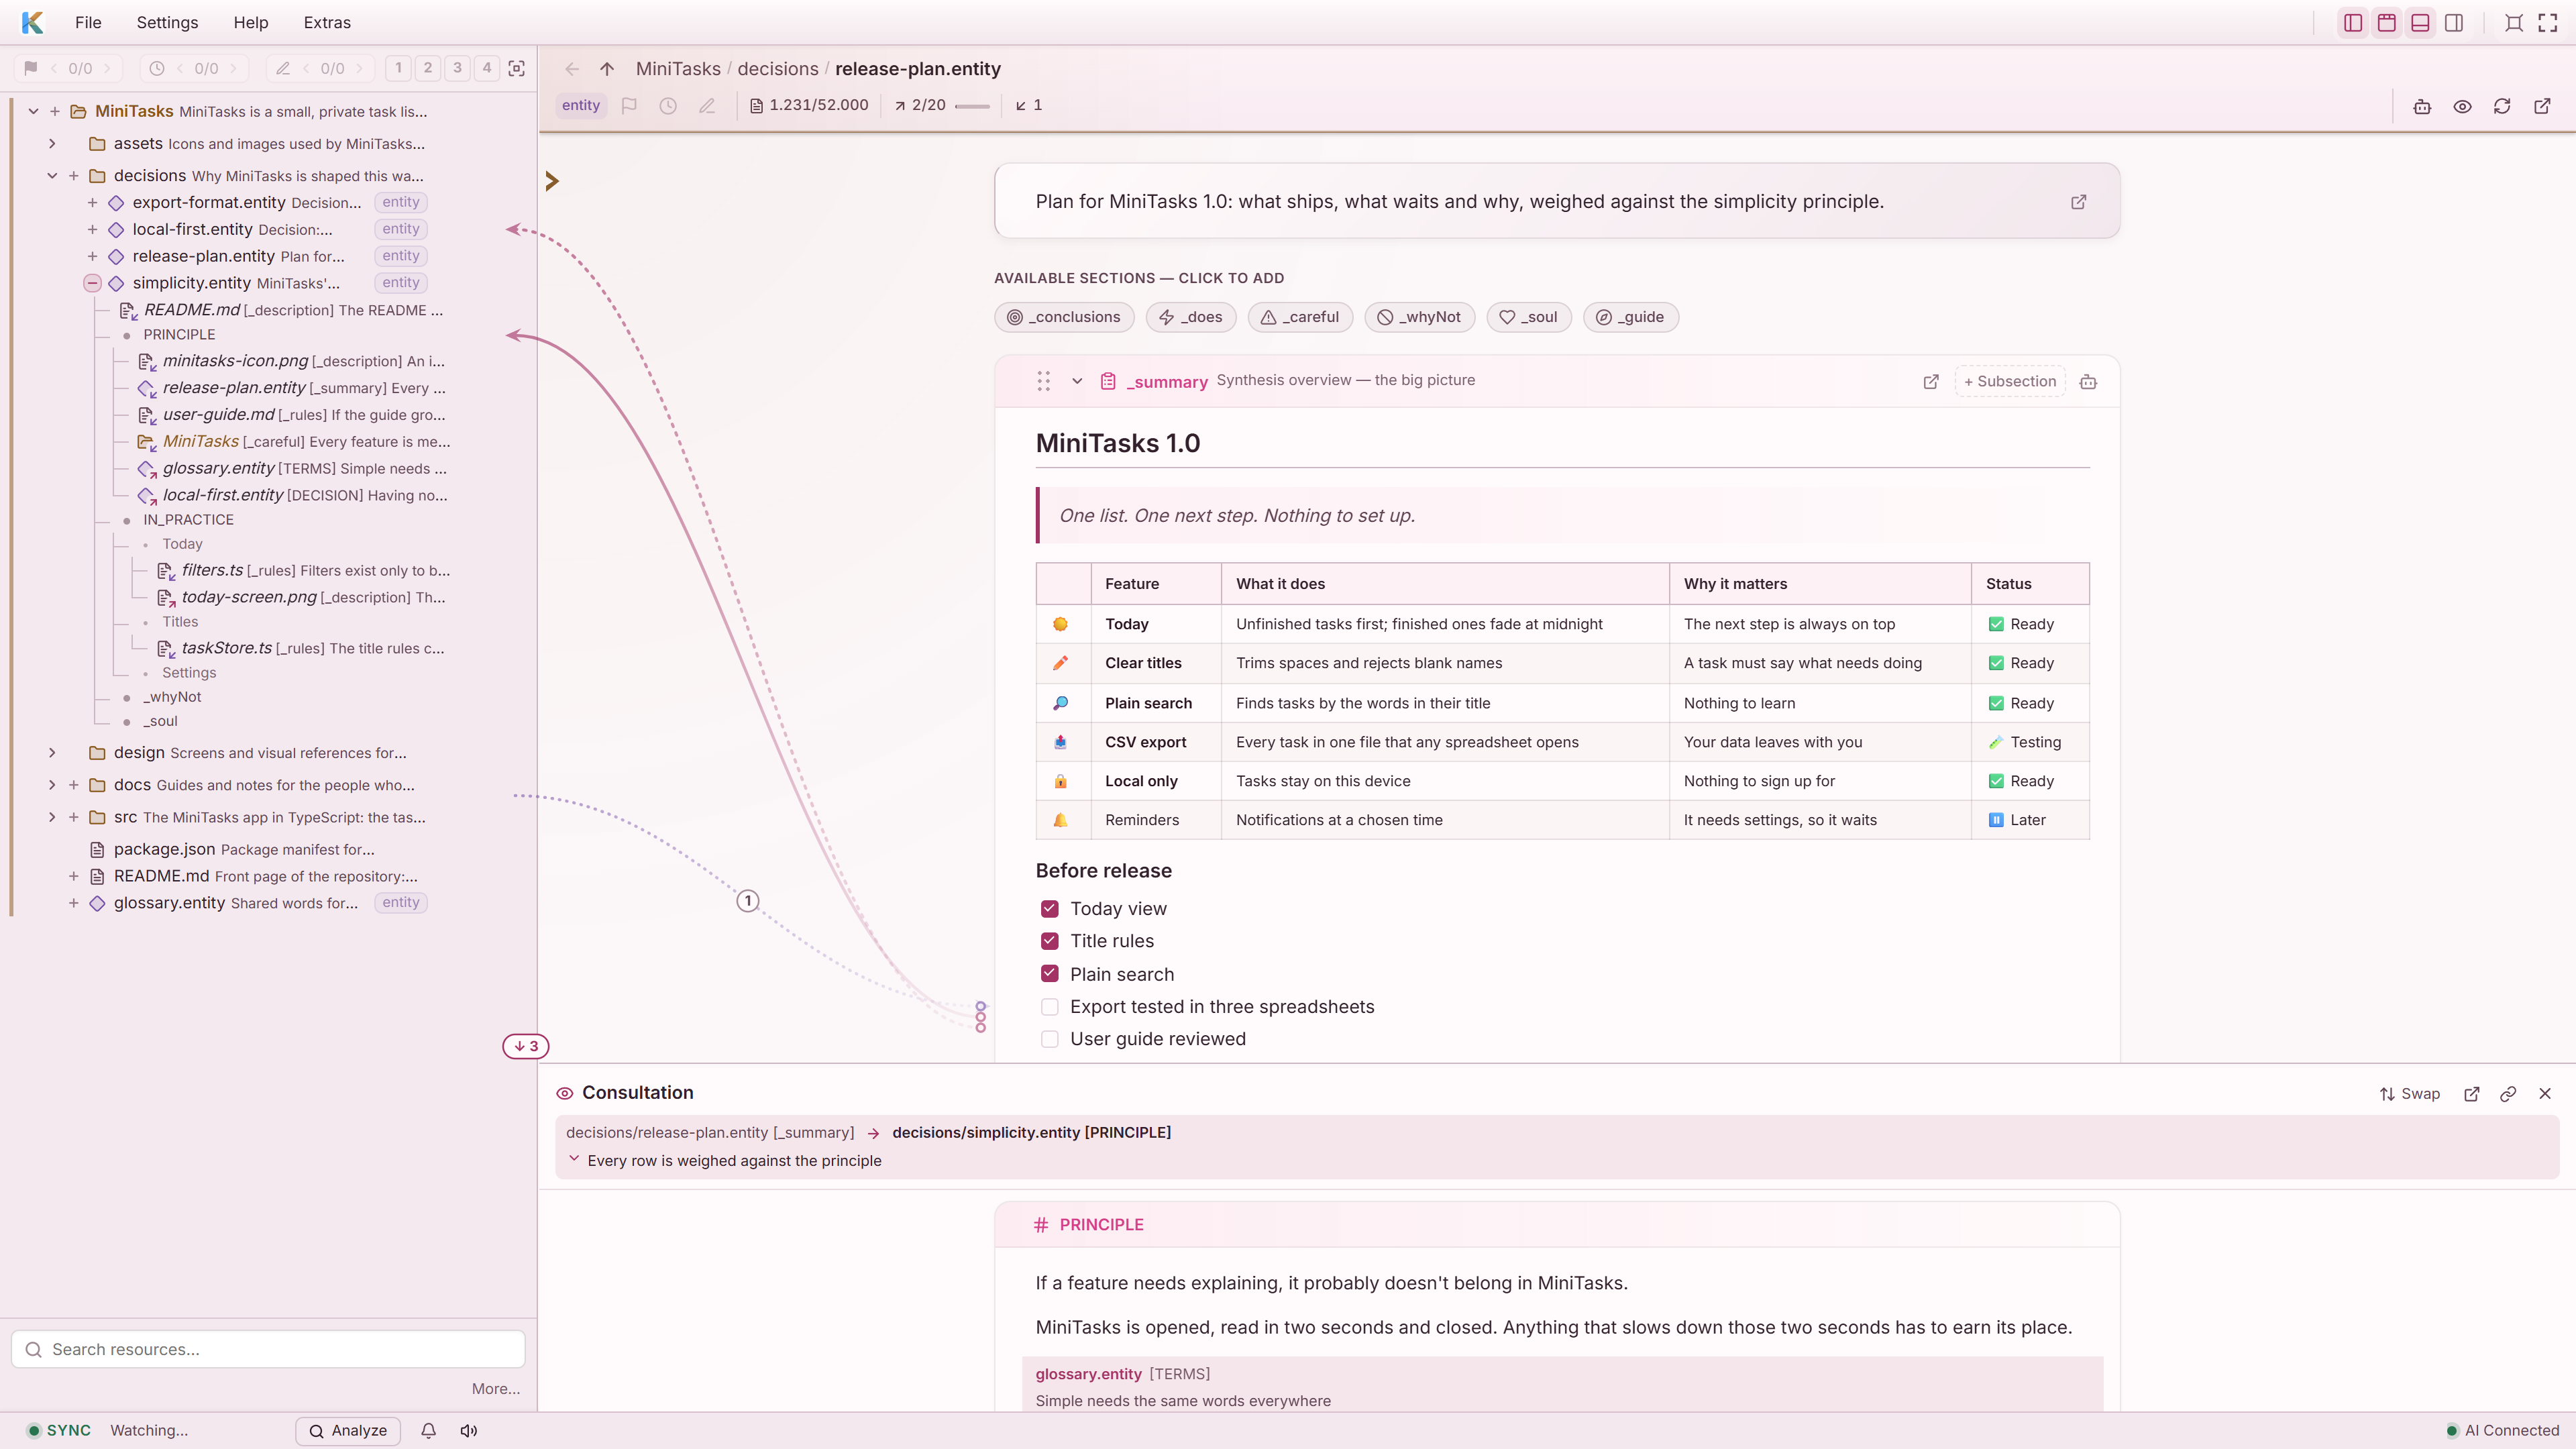This screenshot has width=2576, height=1449.
Task: Click the robot assistant icon in header toolbar
Action: pos(2422,106)
